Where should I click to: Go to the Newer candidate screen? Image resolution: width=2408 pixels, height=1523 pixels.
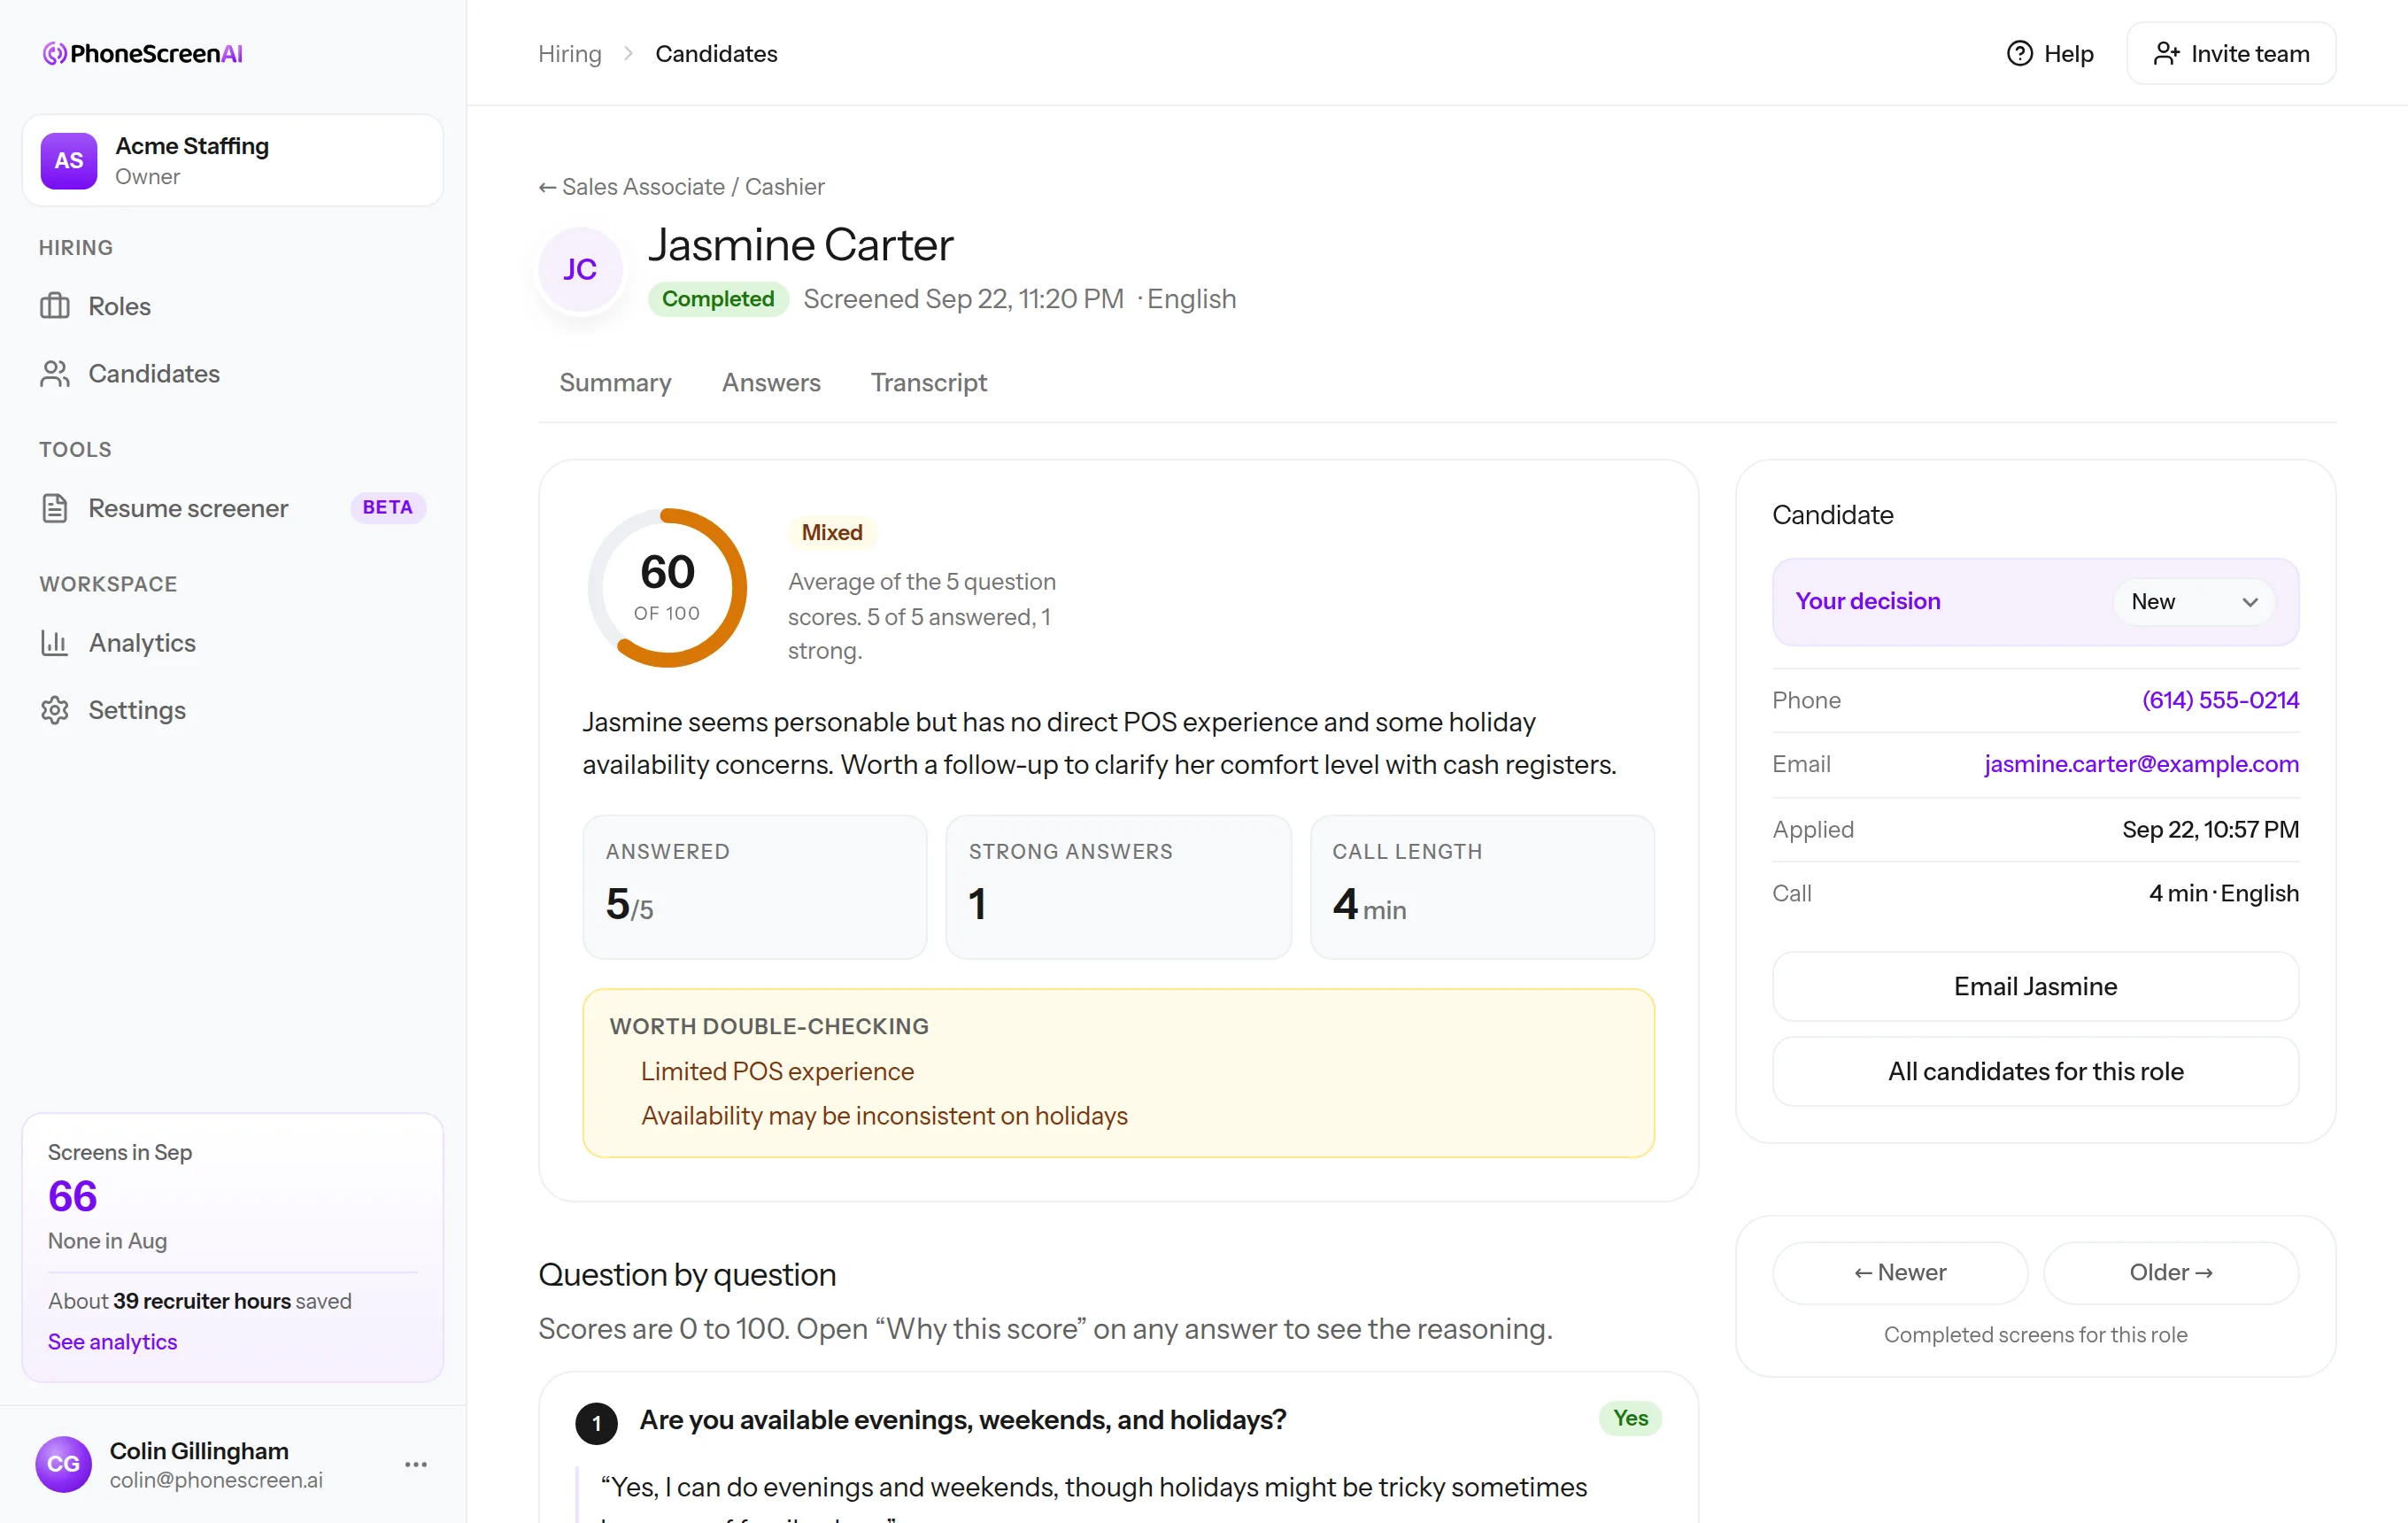tap(1900, 1272)
